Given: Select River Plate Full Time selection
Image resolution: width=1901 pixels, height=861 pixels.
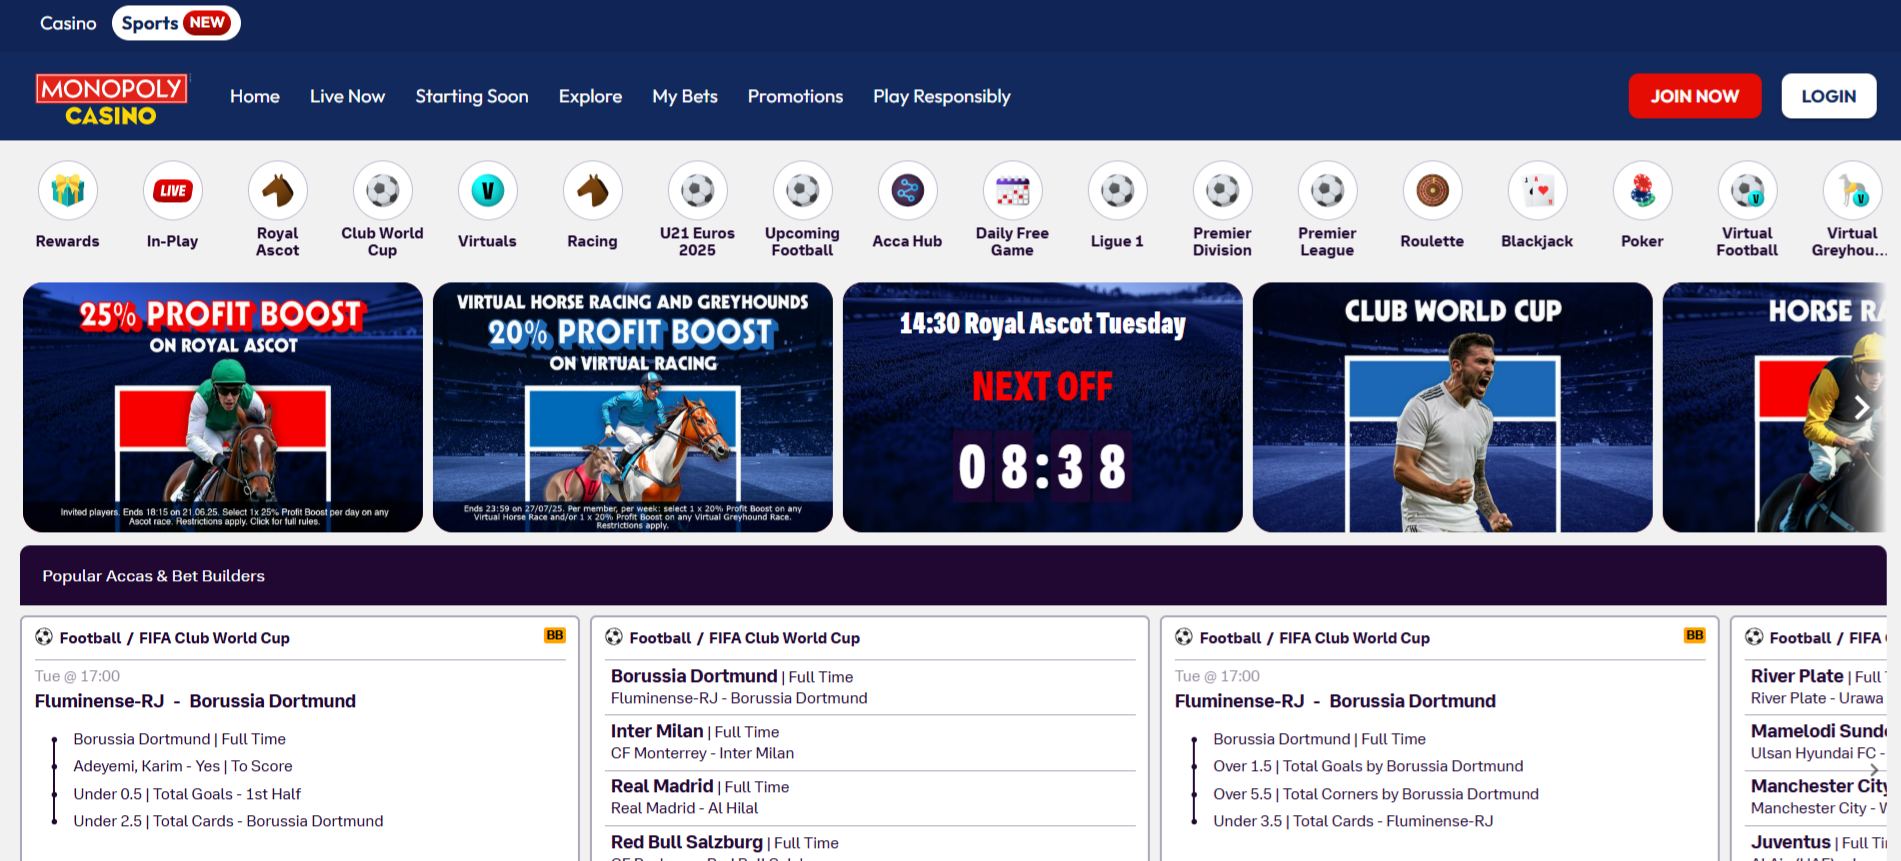Looking at the screenshot, I should [x=1816, y=687].
